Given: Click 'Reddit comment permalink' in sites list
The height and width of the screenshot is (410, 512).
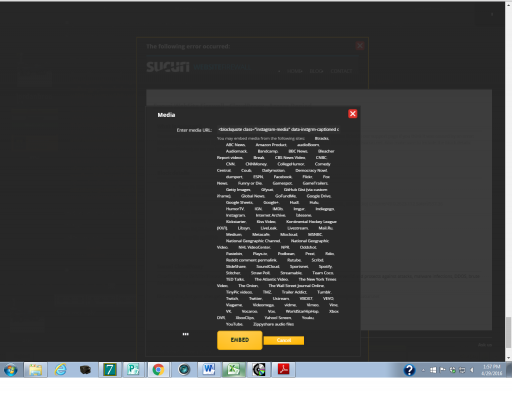Looking at the screenshot, I should (251, 260).
